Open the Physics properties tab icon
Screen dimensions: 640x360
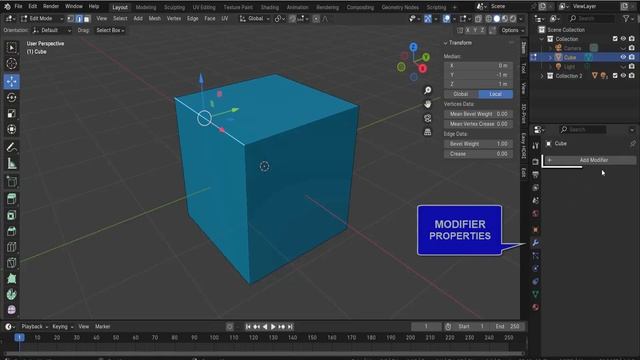coord(536,268)
